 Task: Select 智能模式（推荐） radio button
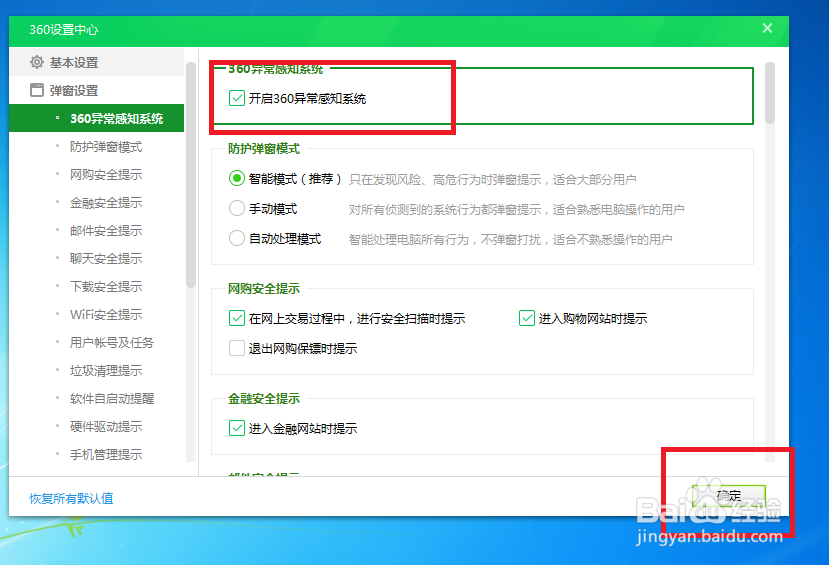237,179
